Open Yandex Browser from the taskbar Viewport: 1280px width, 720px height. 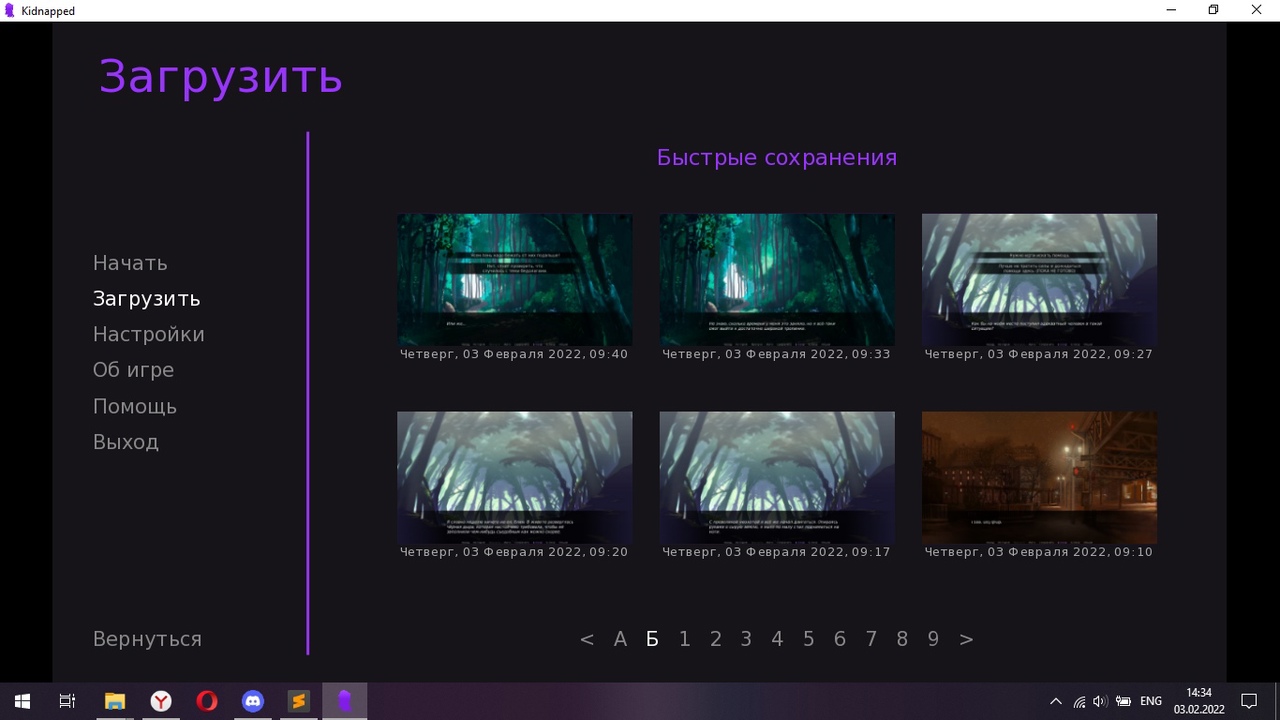(x=161, y=701)
